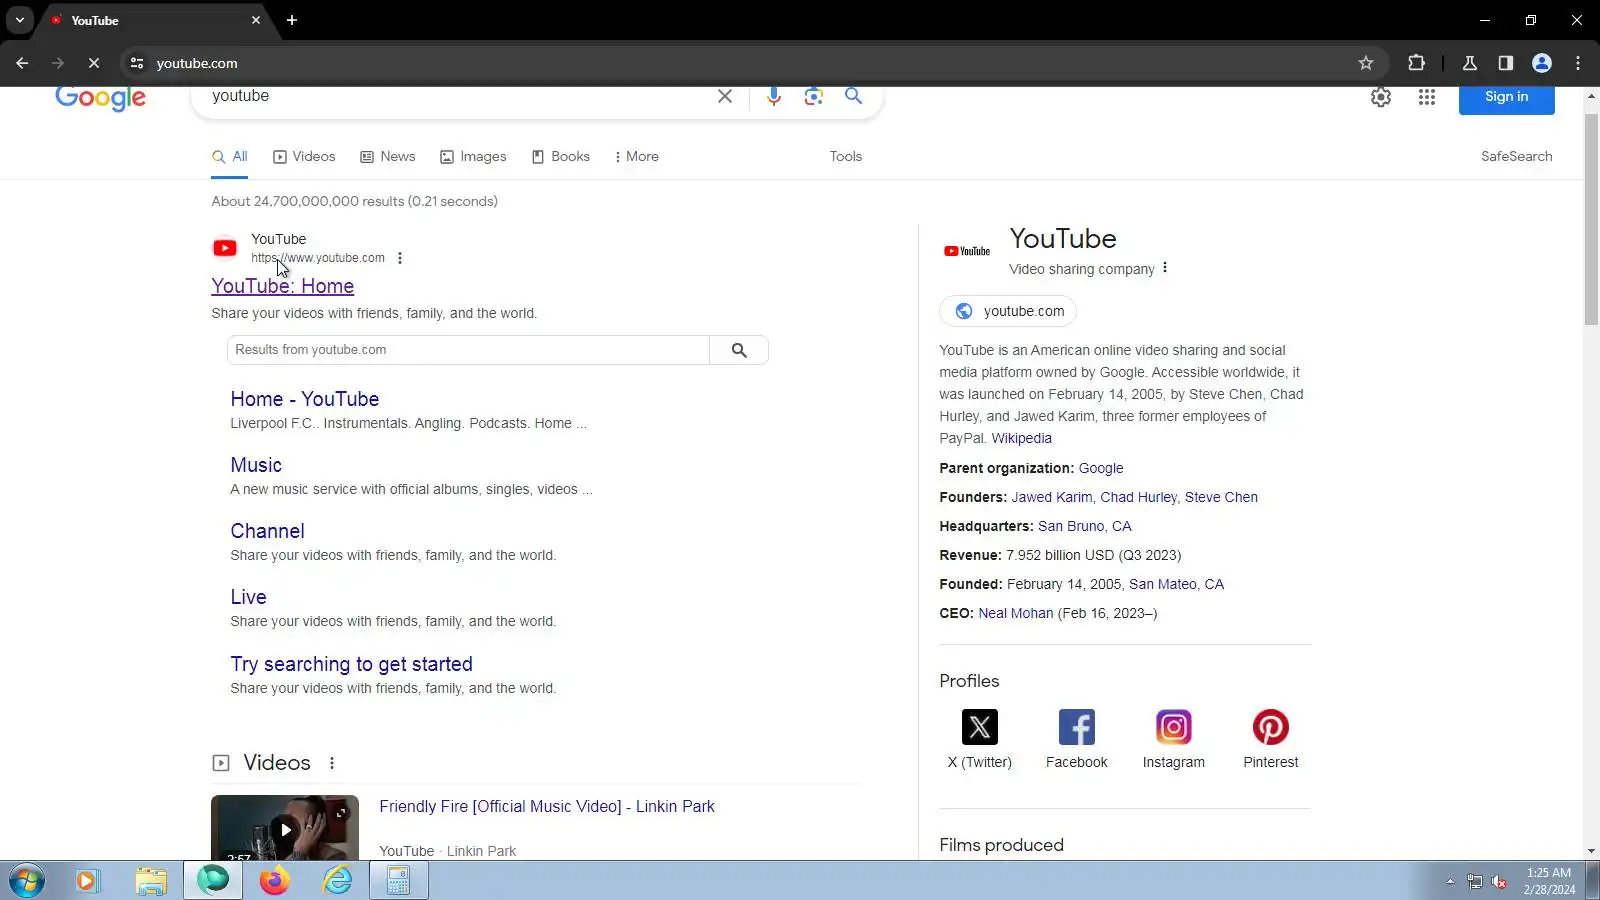Open YouTube's Pinterest profile
This screenshot has width=1600, height=900.
(1271, 739)
